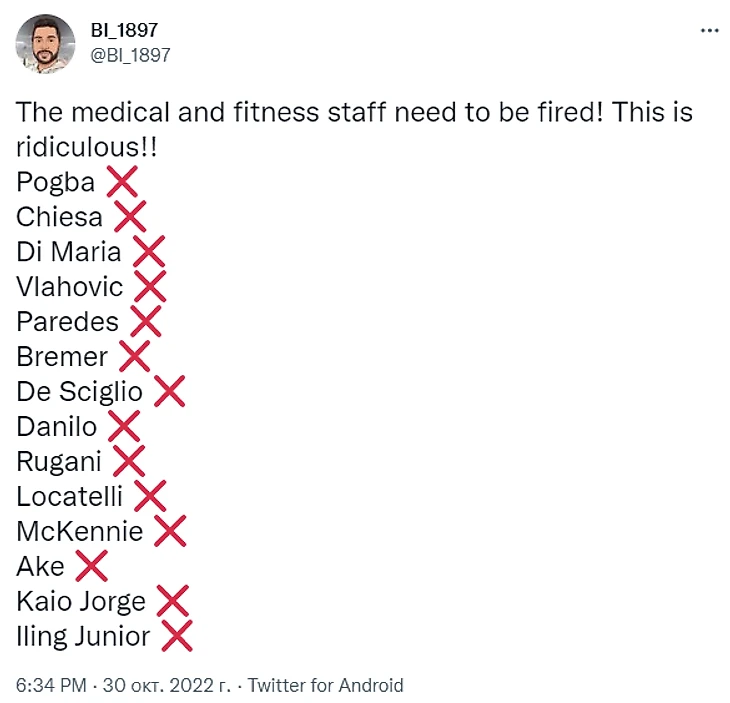
Task: Click the red X next to Ake
Action: (x=91, y=567)
